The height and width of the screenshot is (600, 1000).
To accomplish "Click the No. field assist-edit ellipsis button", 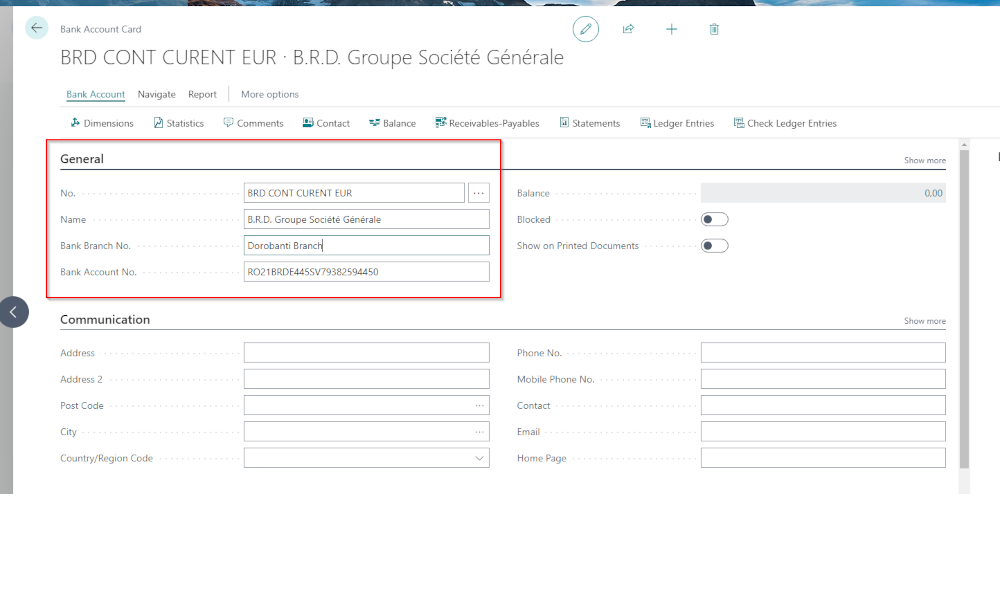I will pyautogui.click(x=478, y=193).
